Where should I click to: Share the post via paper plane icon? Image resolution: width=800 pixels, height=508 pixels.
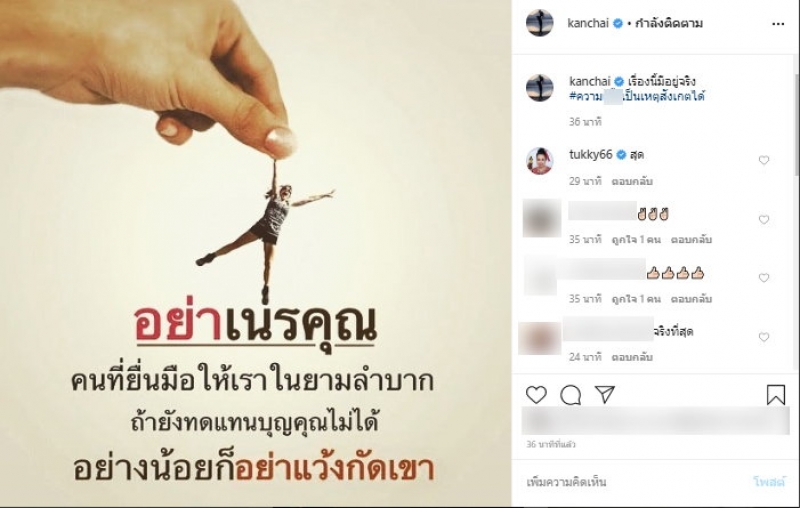coord(605,395)
